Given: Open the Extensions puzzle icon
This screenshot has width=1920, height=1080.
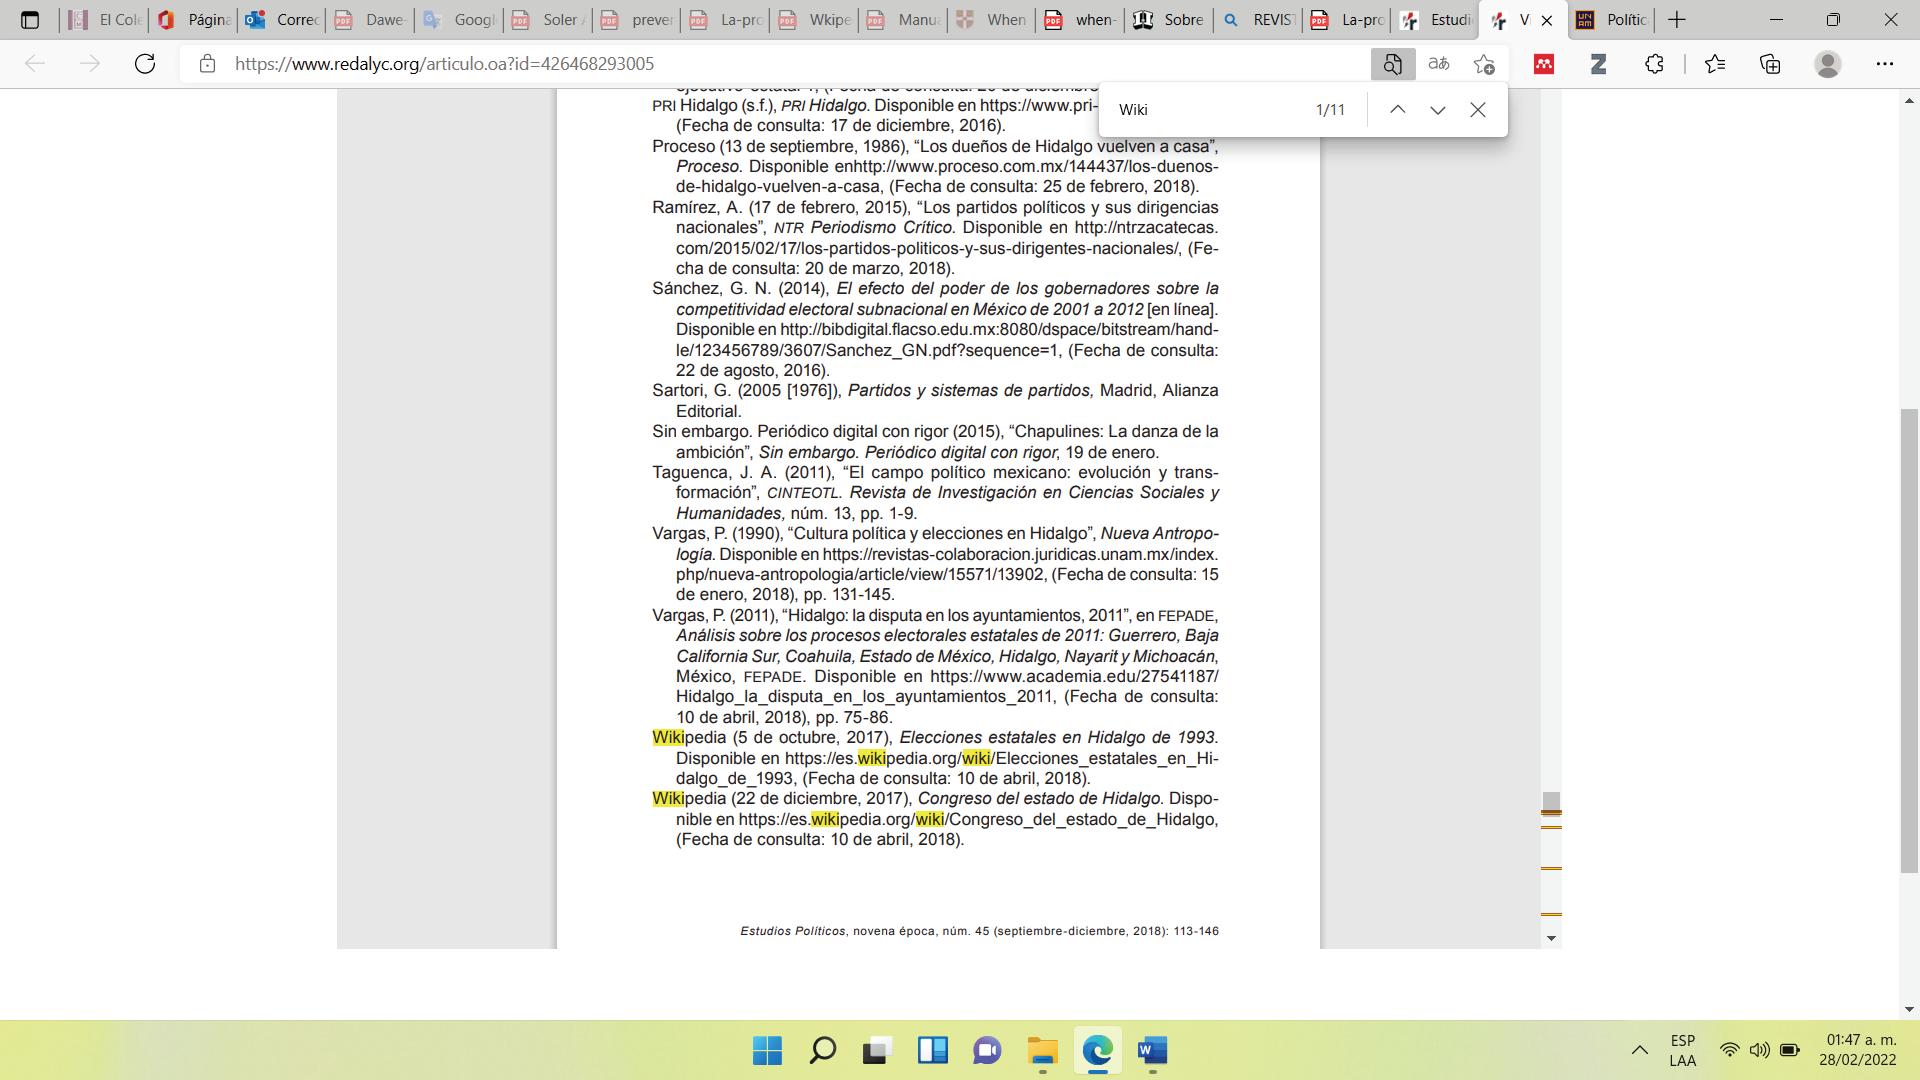Looking at the screenshot, I should point(1654,64).
